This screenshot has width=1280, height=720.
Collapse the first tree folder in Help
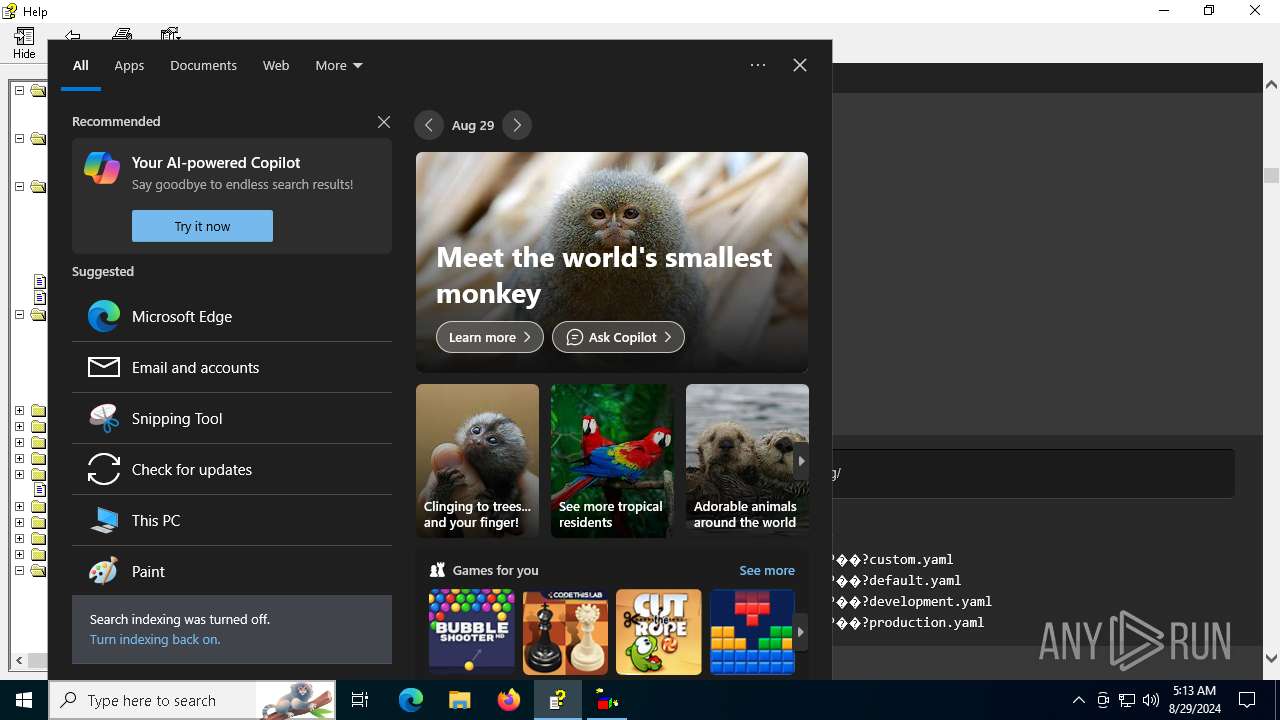pos(19,90)
